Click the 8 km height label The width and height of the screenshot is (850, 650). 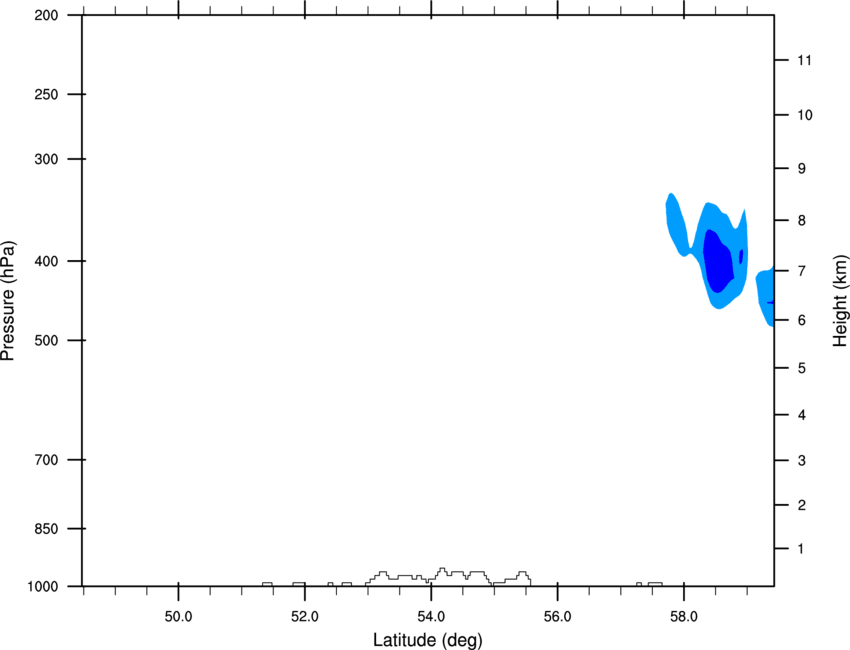(802, 221)
